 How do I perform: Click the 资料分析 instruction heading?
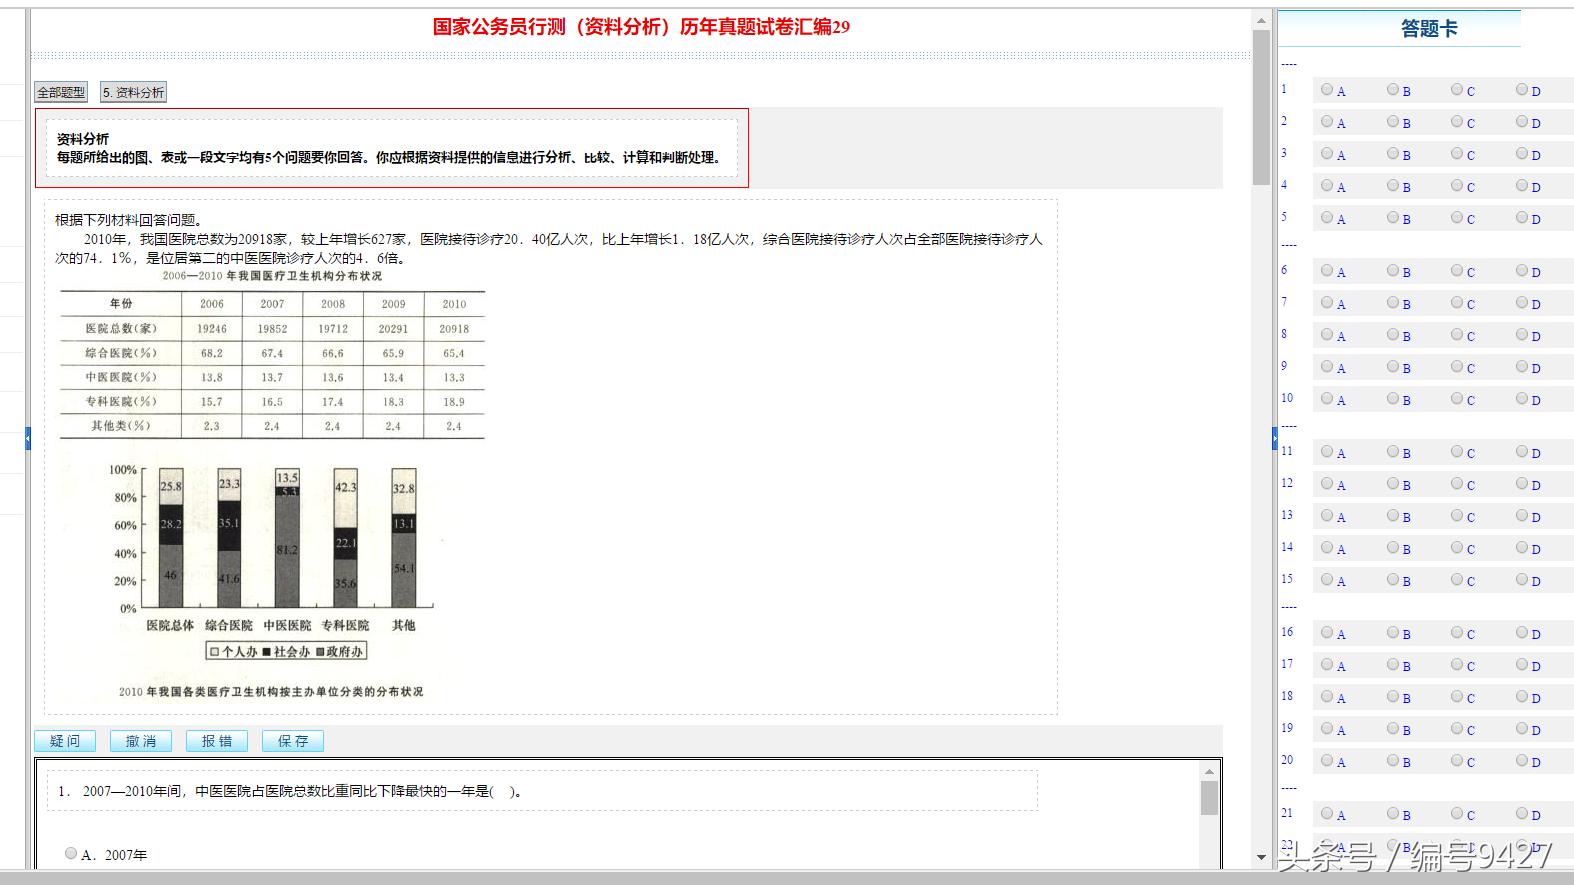click(83, 139)
